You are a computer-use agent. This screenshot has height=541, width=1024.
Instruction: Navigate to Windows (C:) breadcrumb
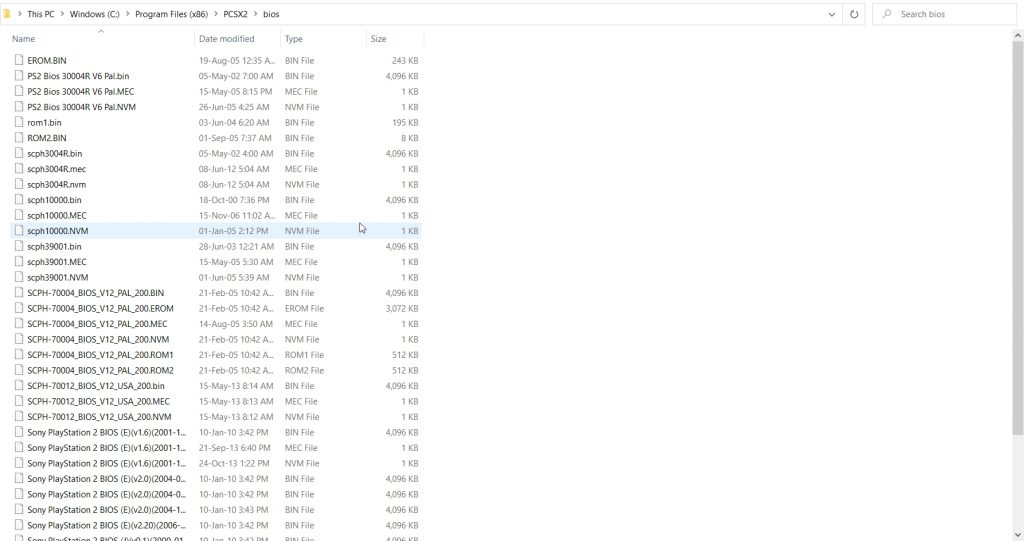click(x=94, y=14)
